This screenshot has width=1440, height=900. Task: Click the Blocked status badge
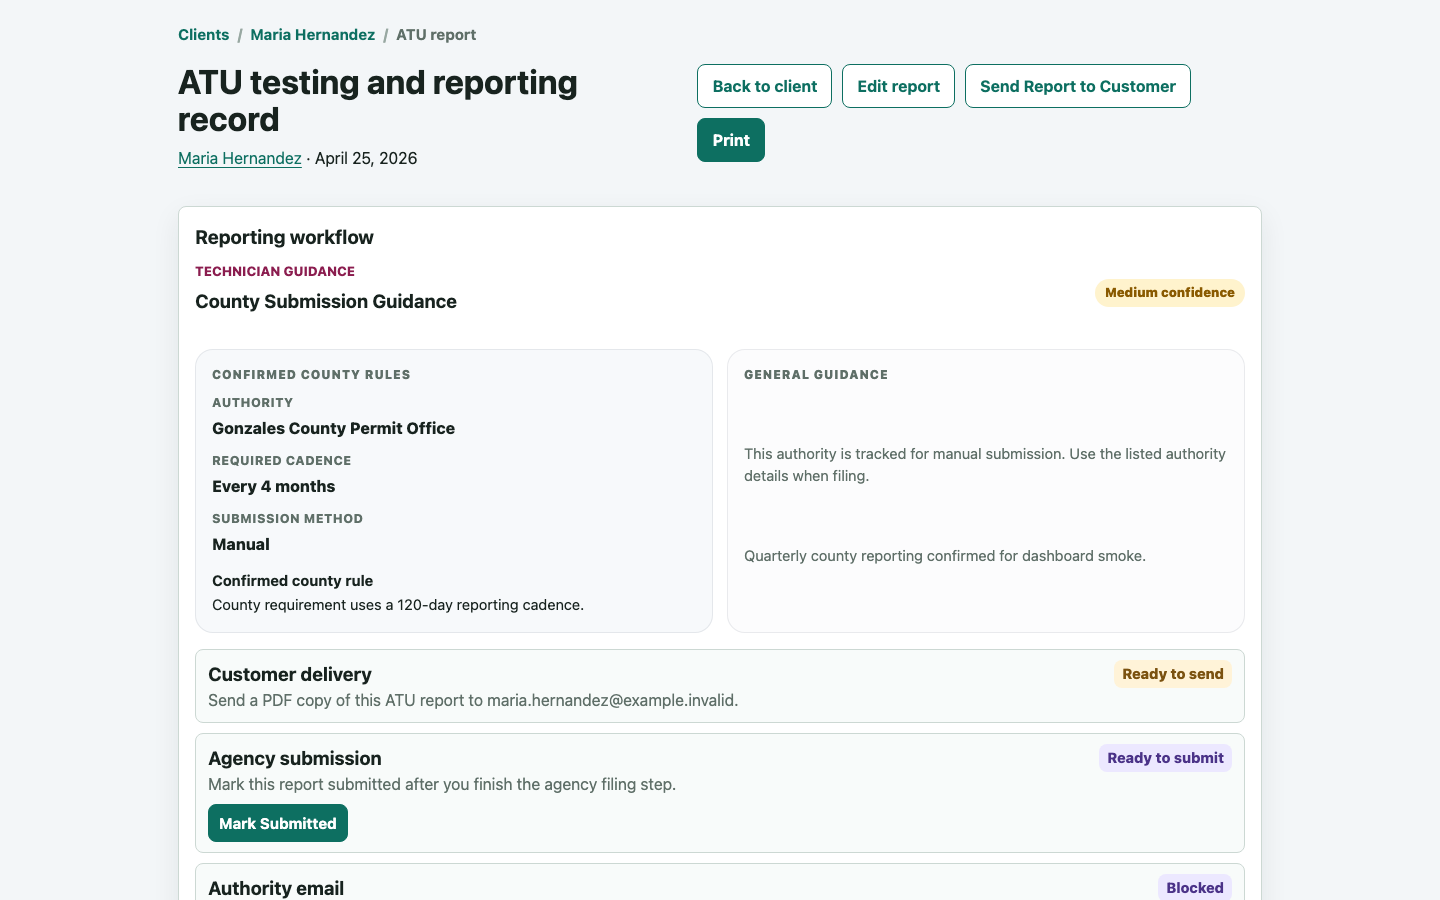coord(1194,888)
